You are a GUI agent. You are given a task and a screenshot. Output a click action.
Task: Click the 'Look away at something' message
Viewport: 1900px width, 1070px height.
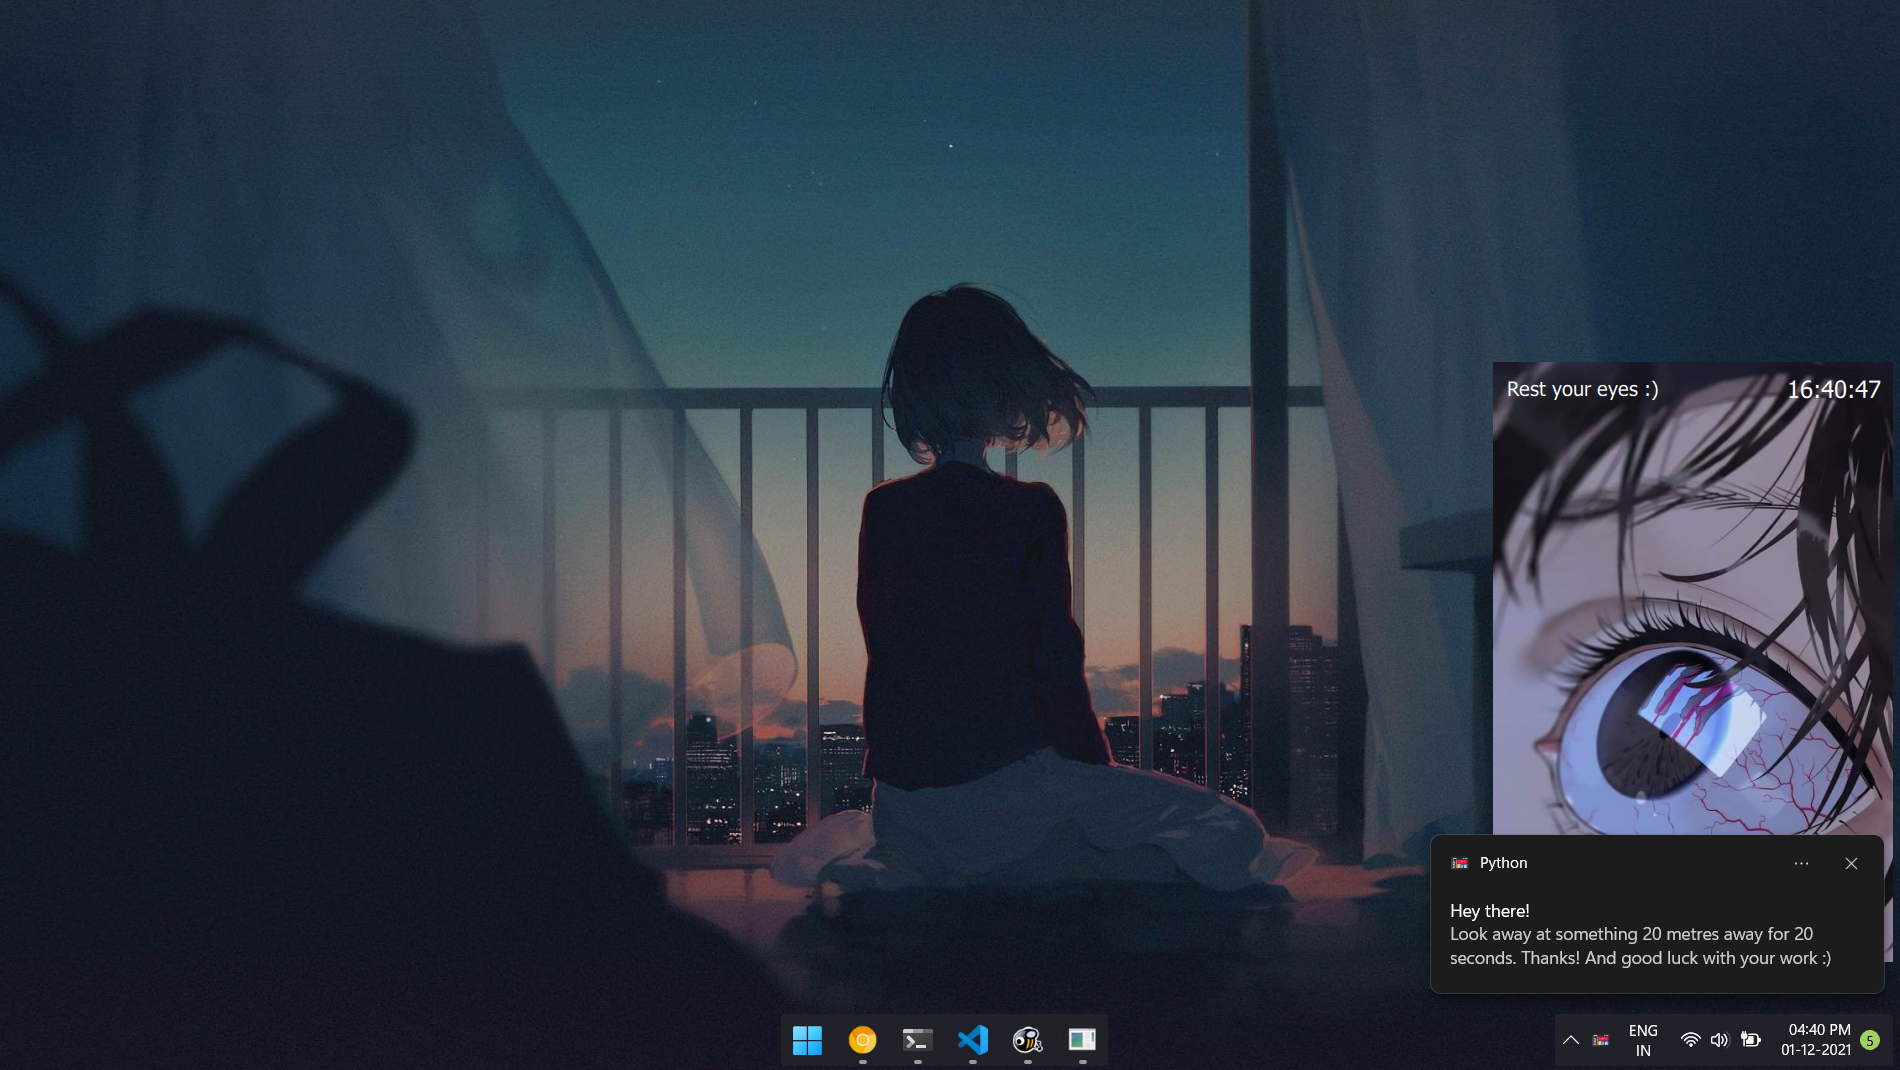(1641, 946)
